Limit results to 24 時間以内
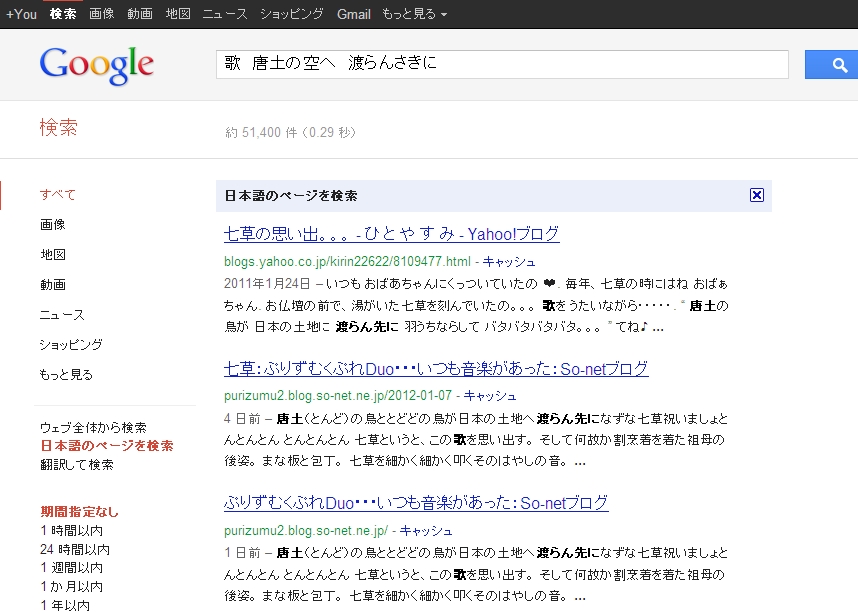This screenshot has height=614, width=858. (x=75, y=549)
